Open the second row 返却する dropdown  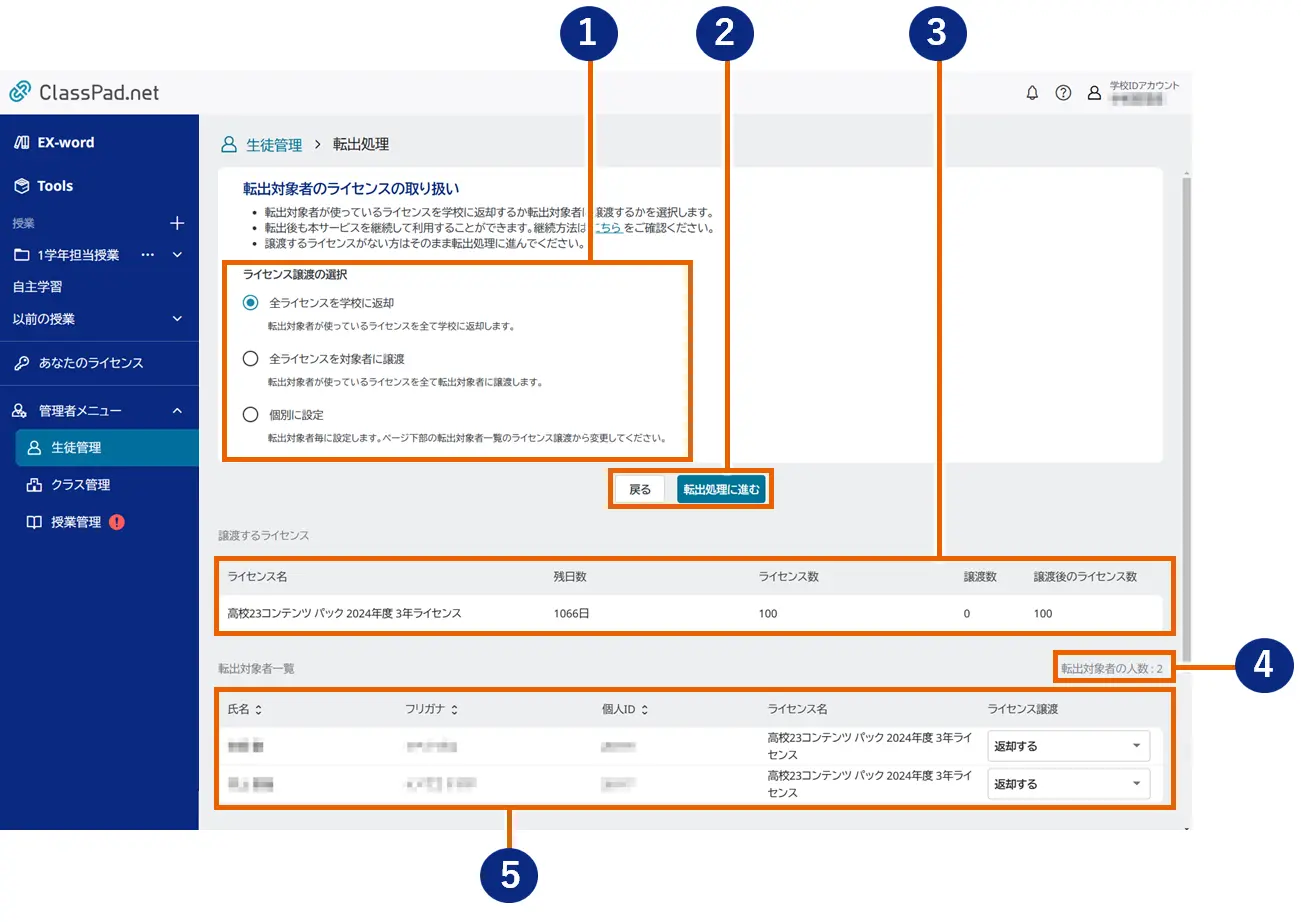[1068, 784]
